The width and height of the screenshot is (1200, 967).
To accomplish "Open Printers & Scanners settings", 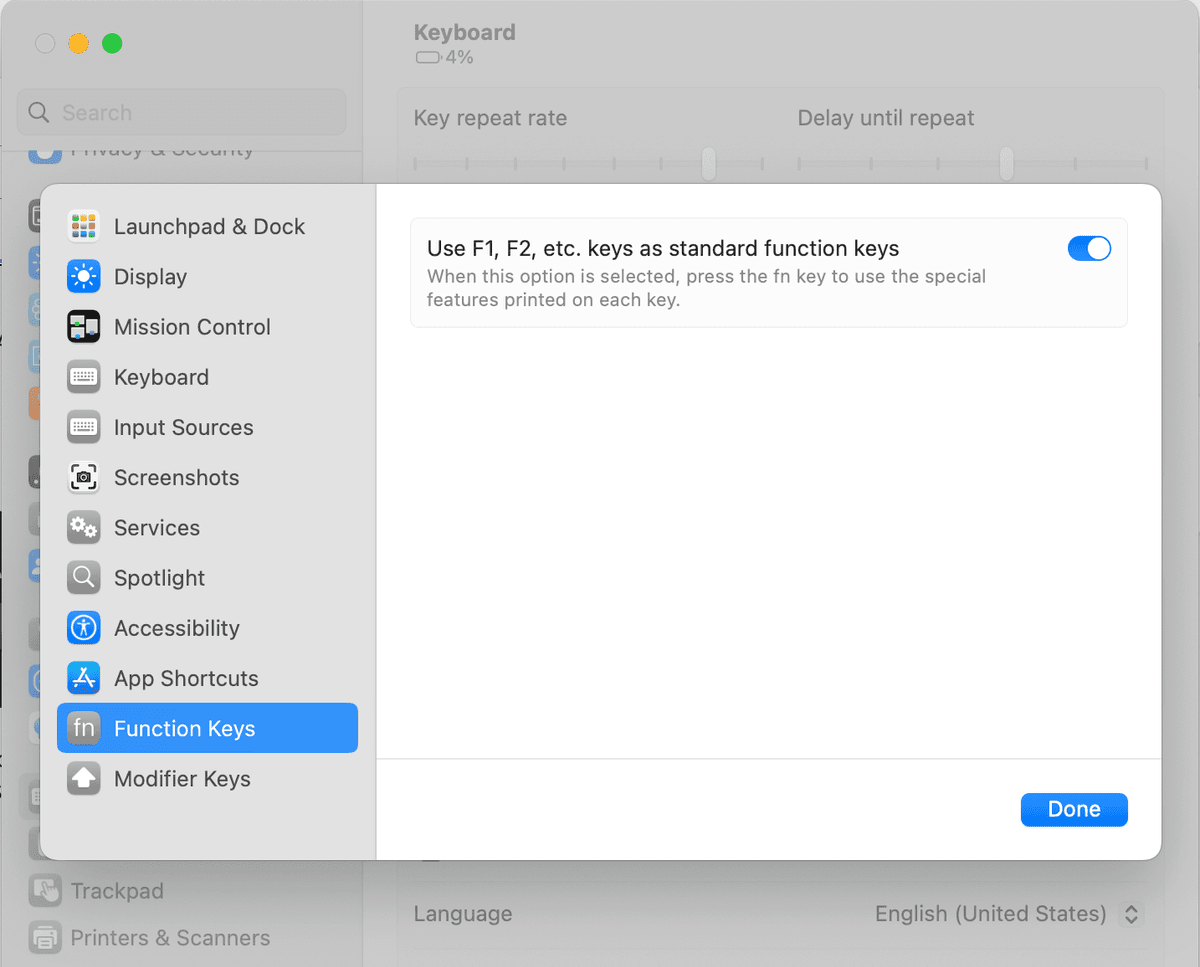I will click(x=170, y=937).
